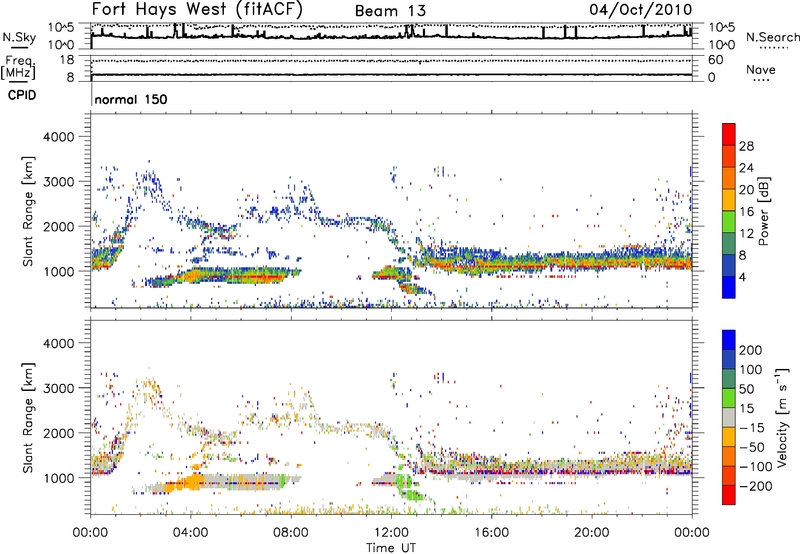Click the power scale value '4'
Viewport: 800px width, 554px height.
coord(742,277)
